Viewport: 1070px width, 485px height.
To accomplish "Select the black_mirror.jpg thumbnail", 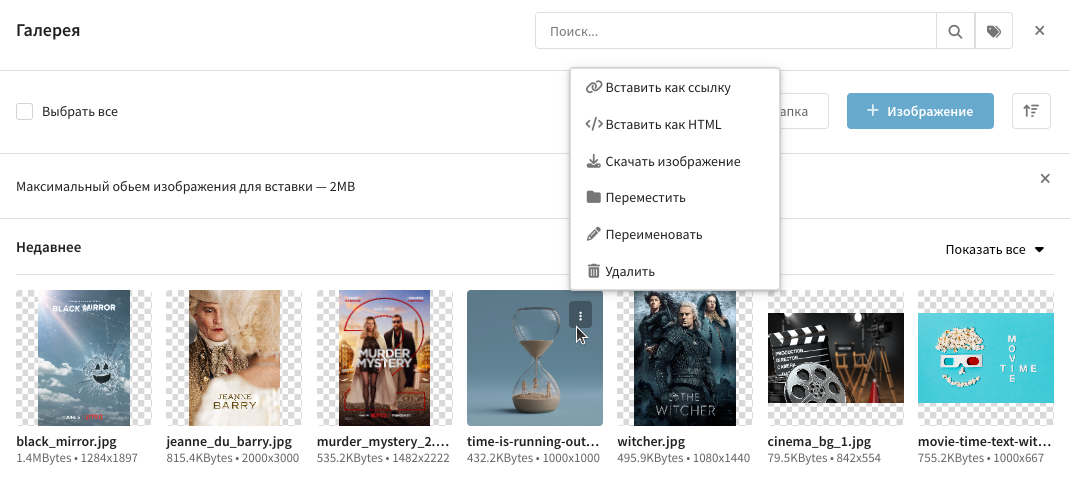I will [x=84, y=358].
